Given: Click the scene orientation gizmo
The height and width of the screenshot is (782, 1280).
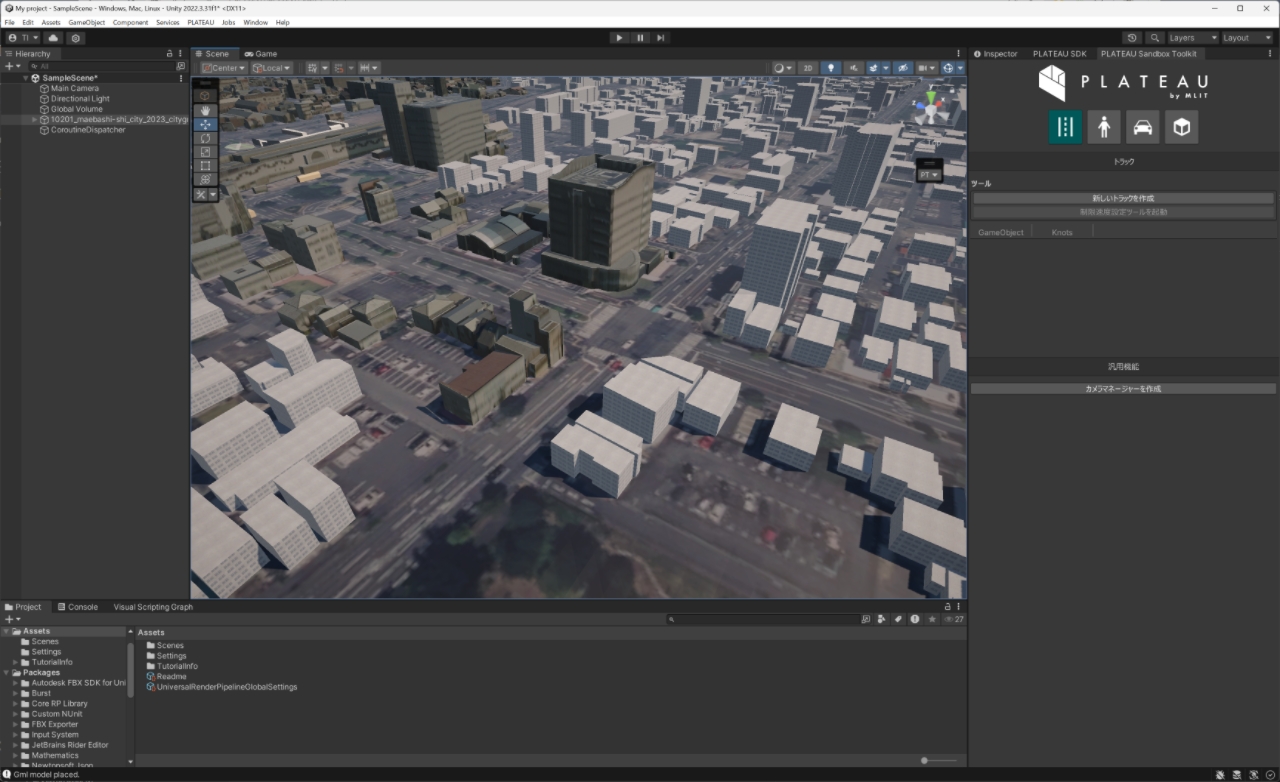Looking at the screenshot, I should [x=931, y=107].
